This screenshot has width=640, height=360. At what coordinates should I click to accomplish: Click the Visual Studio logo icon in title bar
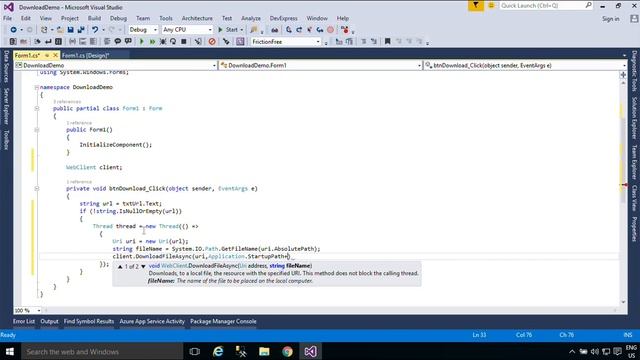tap(9, 7)
